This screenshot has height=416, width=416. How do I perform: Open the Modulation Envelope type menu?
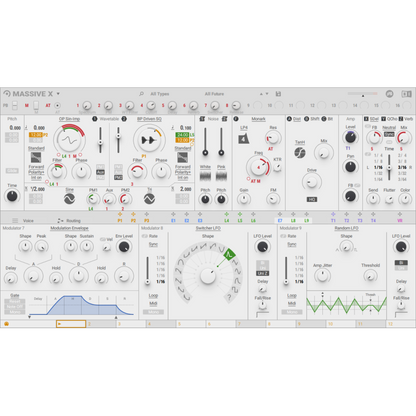[x=69, y=228]
